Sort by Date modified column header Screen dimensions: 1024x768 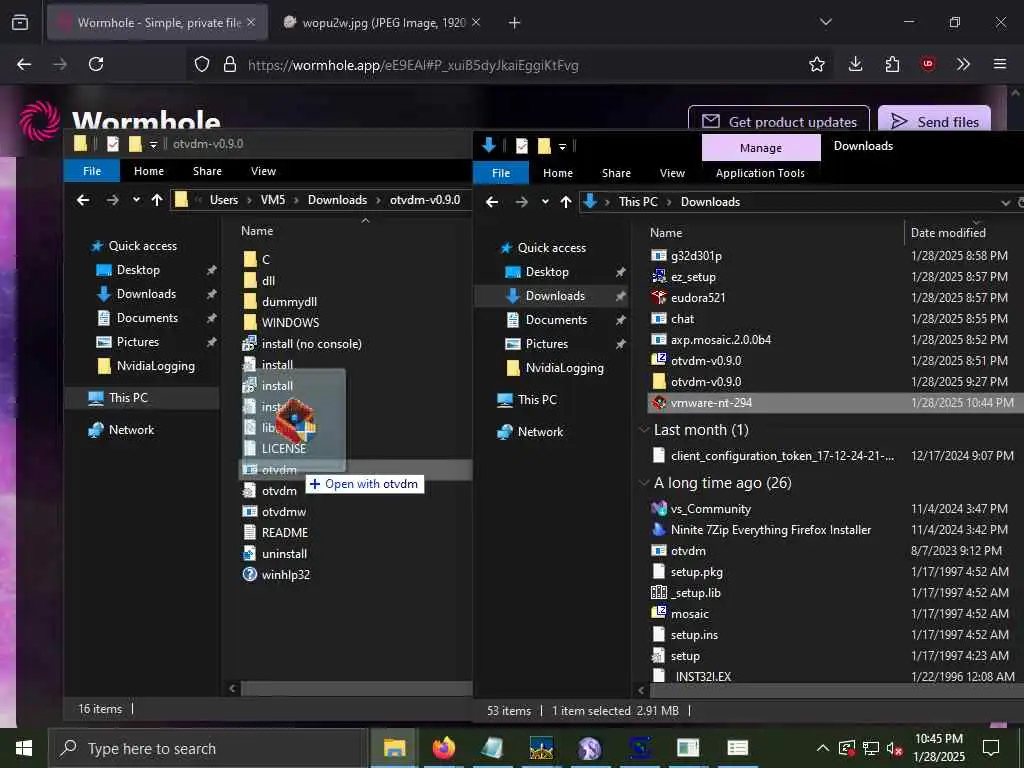coord(948,232)
